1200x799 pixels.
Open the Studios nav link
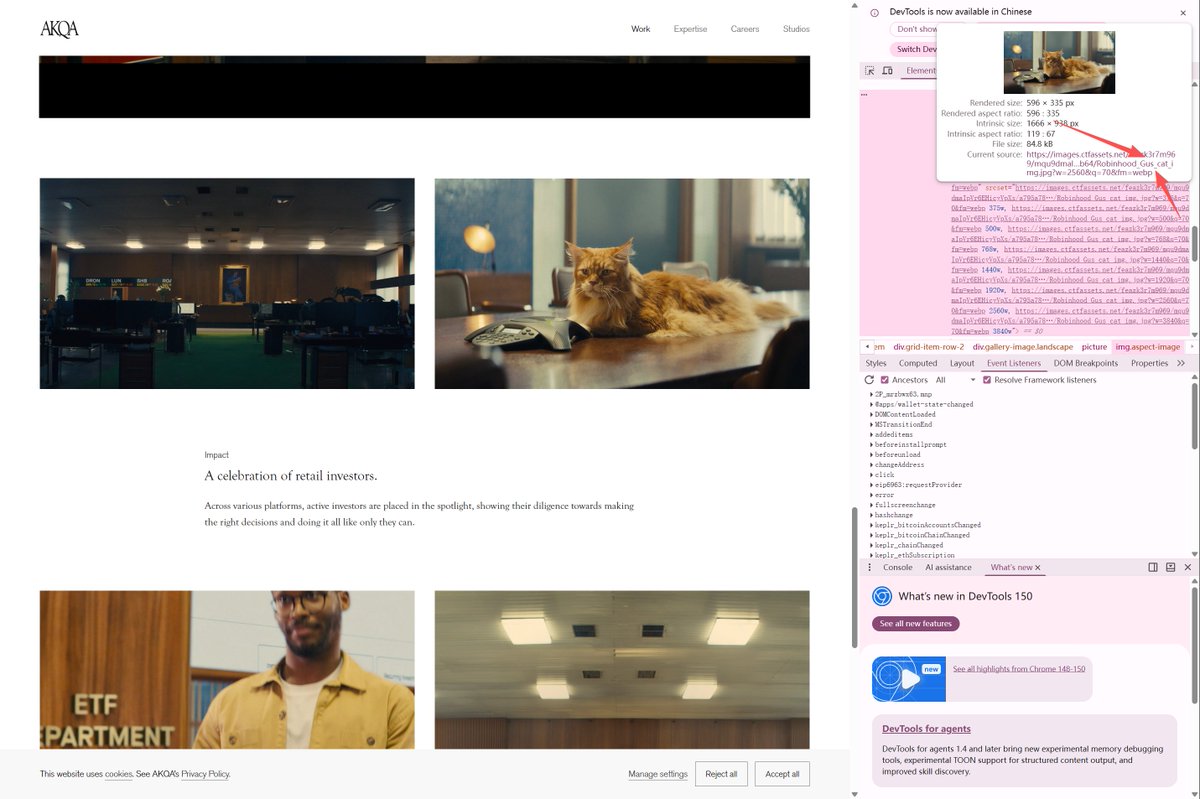pyautogui.click(x=796, y=29)
